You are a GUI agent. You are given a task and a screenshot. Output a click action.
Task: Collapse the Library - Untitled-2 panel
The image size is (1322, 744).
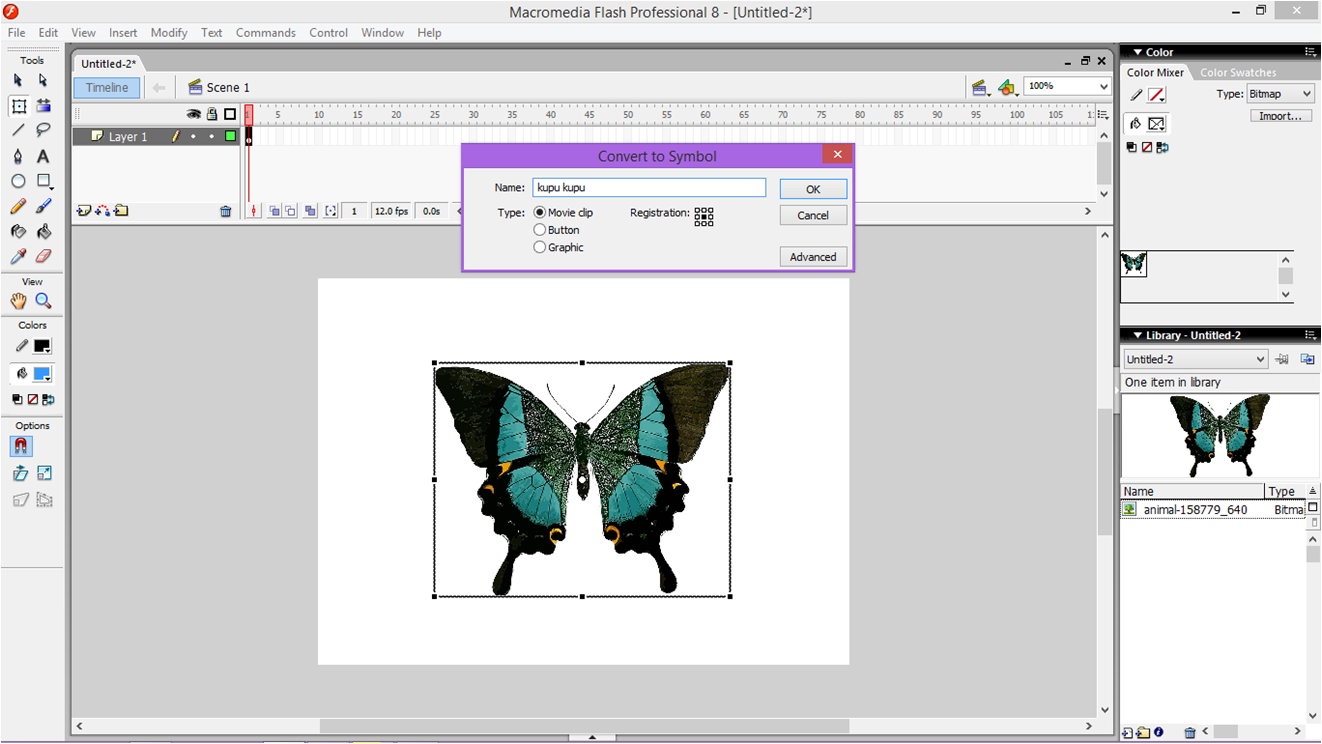(x=1137, y=335)
